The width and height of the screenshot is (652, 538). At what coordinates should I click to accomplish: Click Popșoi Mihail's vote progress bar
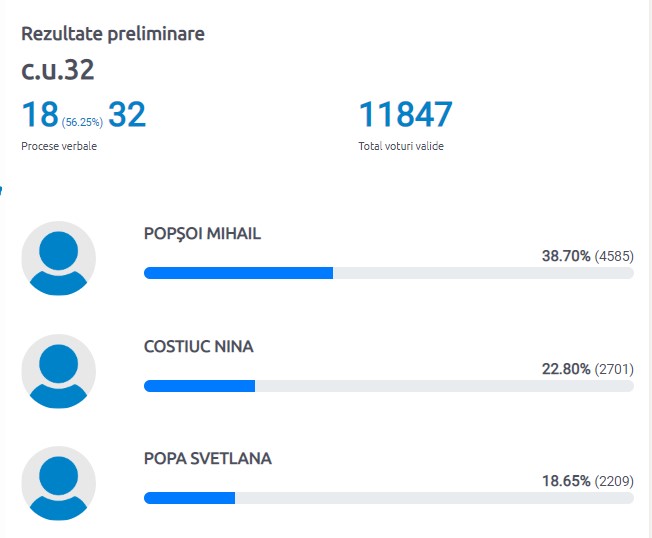click(388, 273)
